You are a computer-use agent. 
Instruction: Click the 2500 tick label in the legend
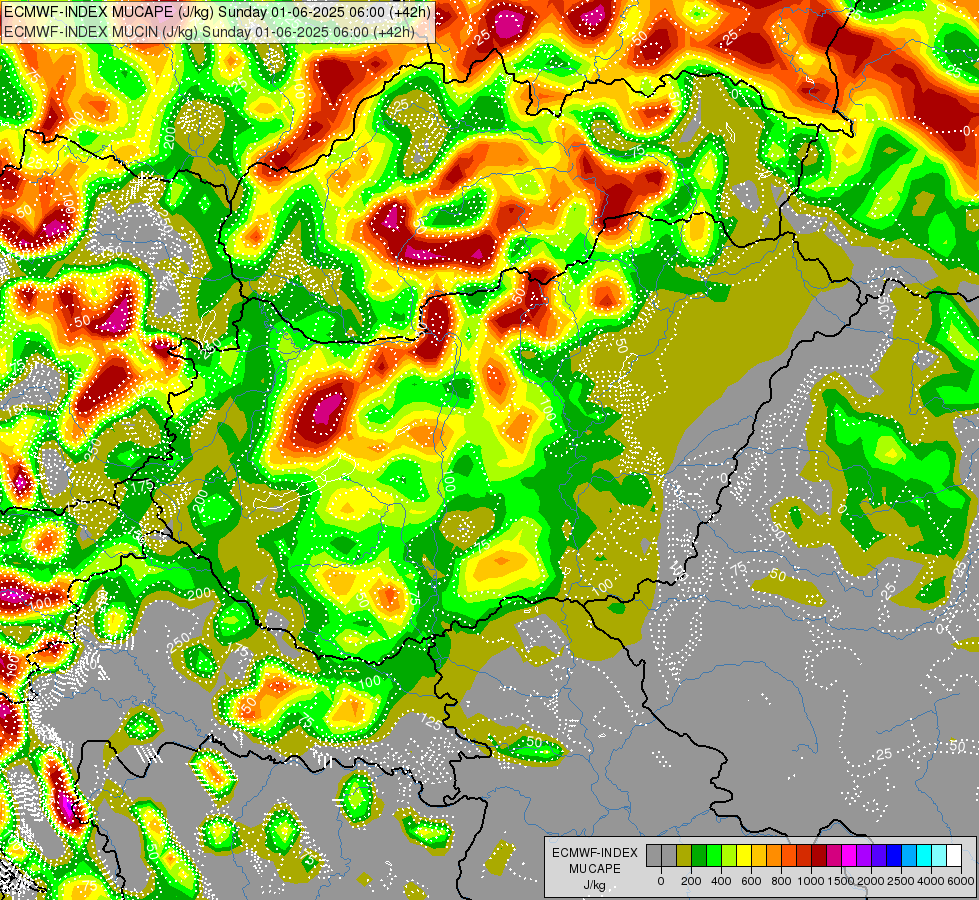pyautogui.click(x=902, y=881)
